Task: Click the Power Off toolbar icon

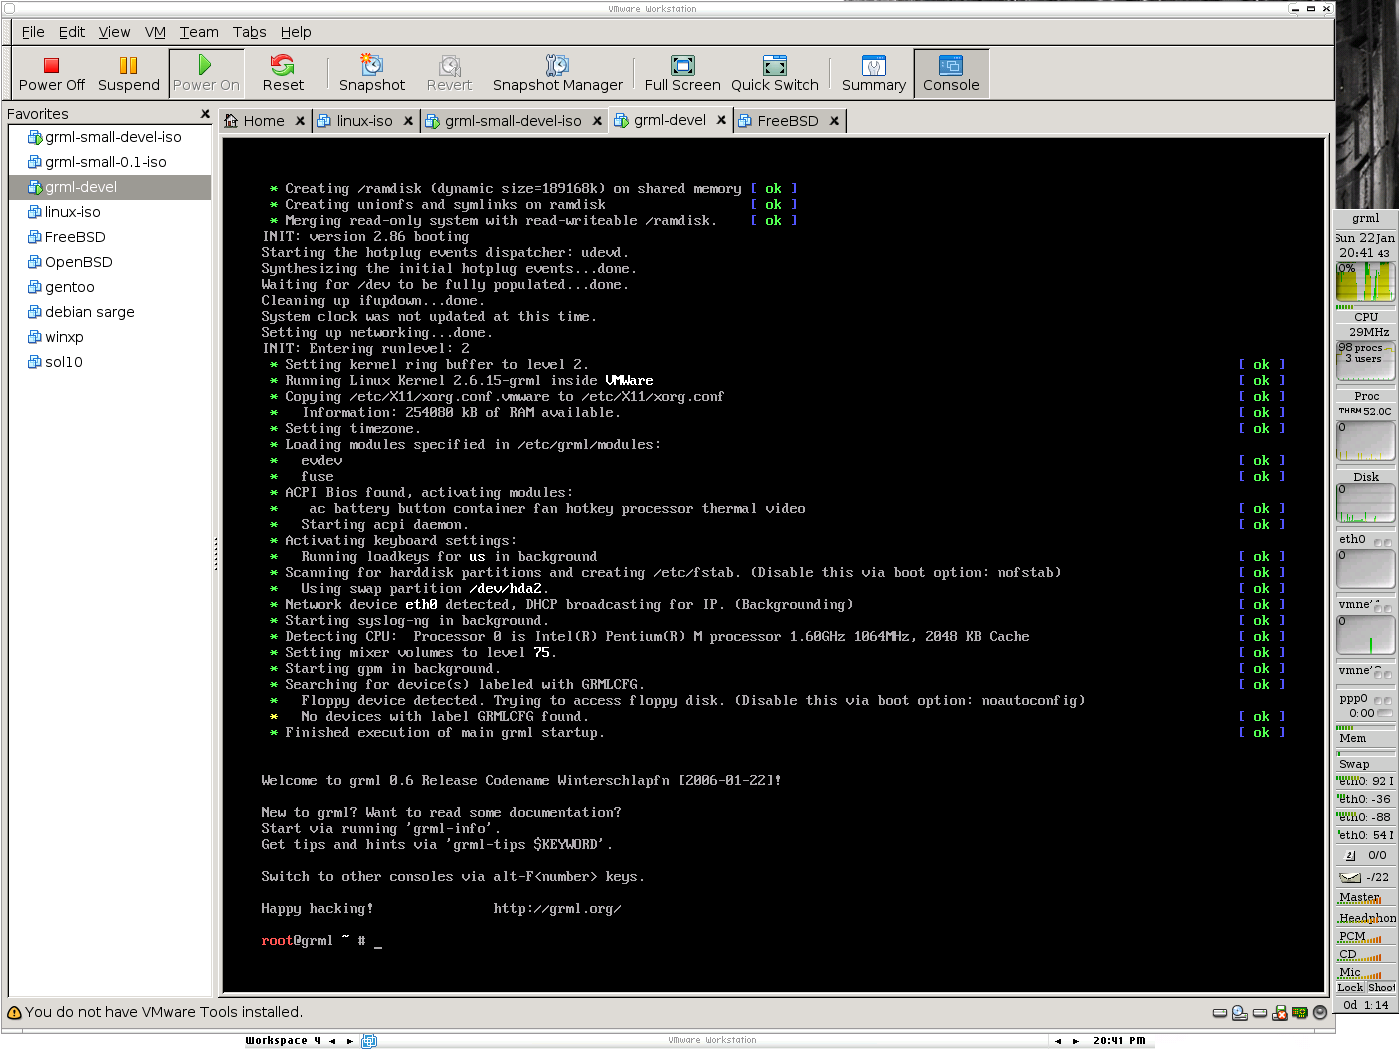Action: point(52,66)
